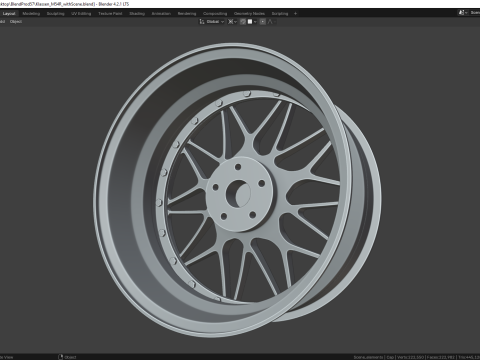Open the Animation workspace tab

[161, 14]
